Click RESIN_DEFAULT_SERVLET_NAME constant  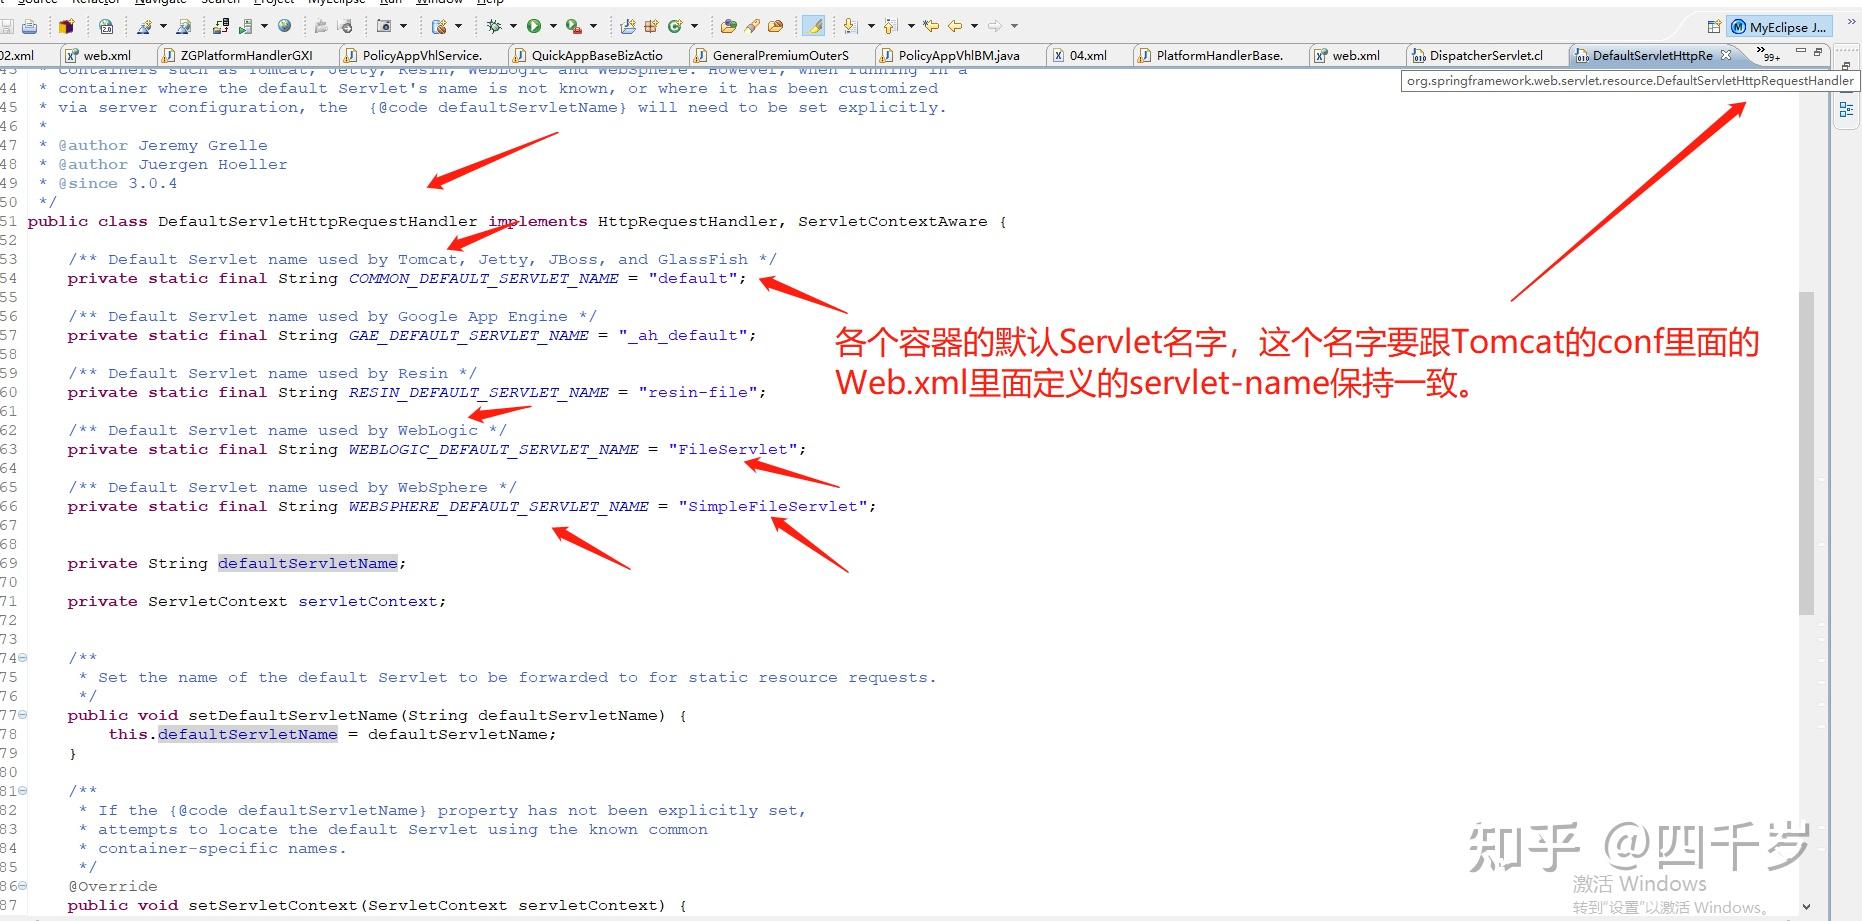pos(478,393)
